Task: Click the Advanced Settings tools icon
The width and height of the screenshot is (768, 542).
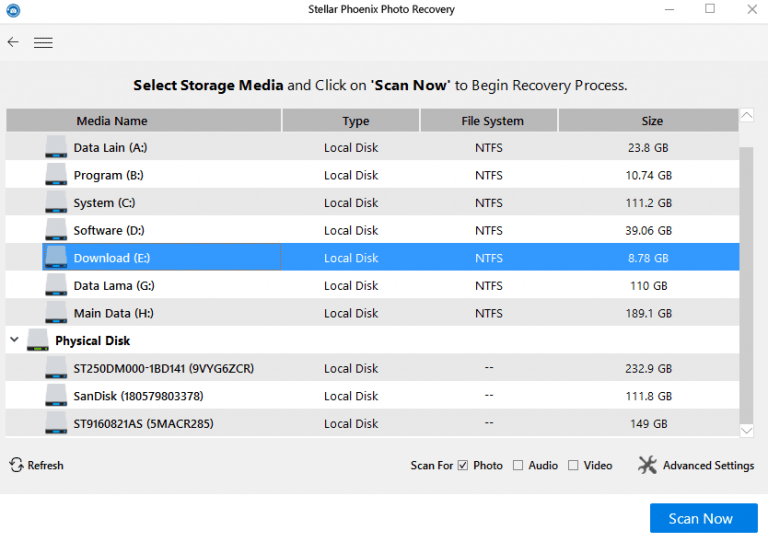Action: click(648, 465)
